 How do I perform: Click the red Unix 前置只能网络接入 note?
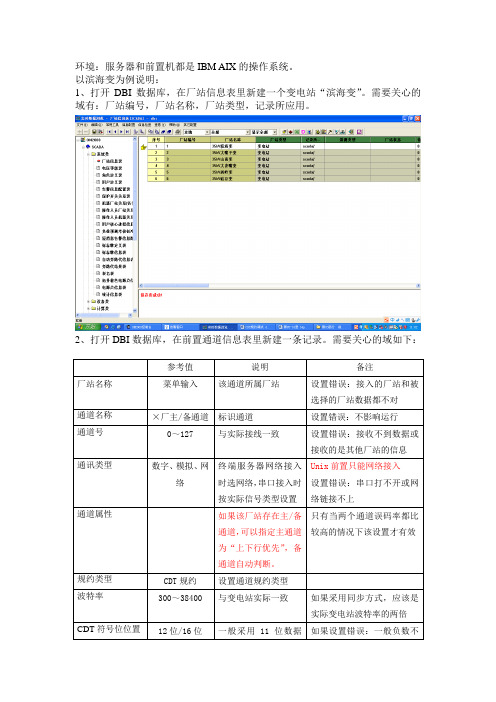coord(355,466)
